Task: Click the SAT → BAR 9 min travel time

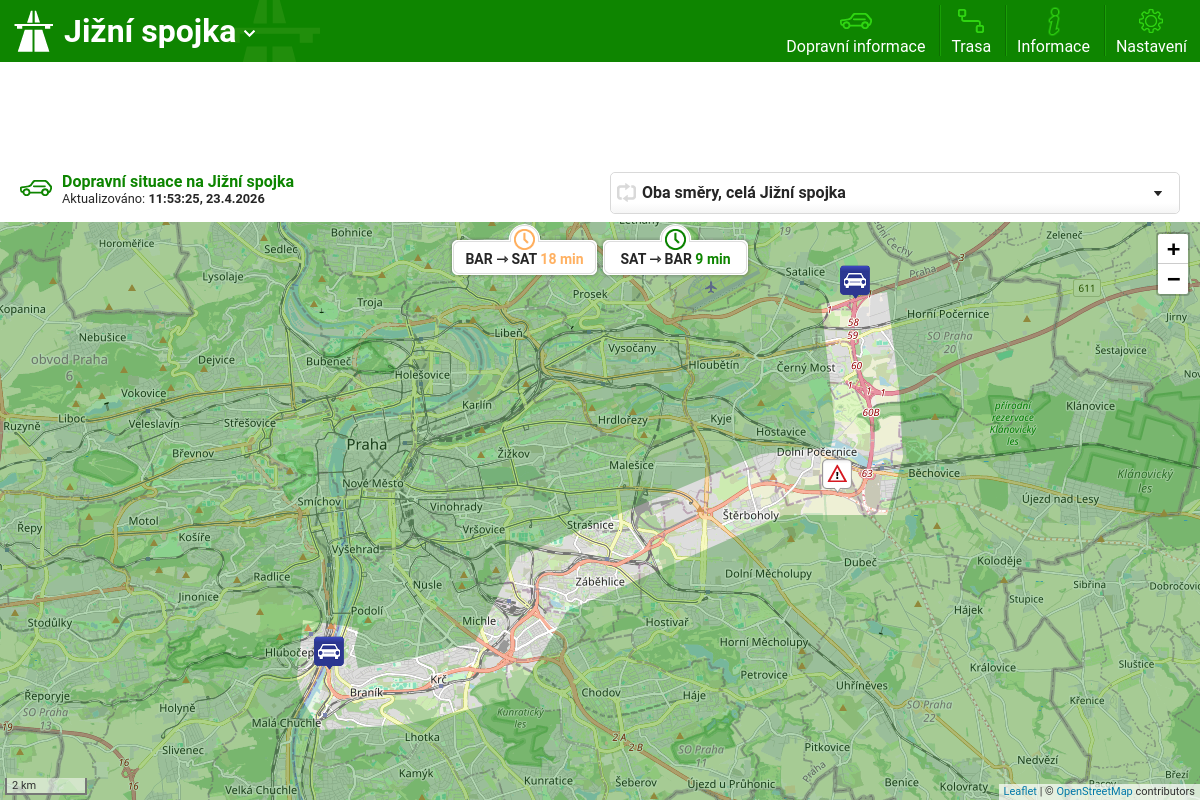Action: [x=675, y=259]
